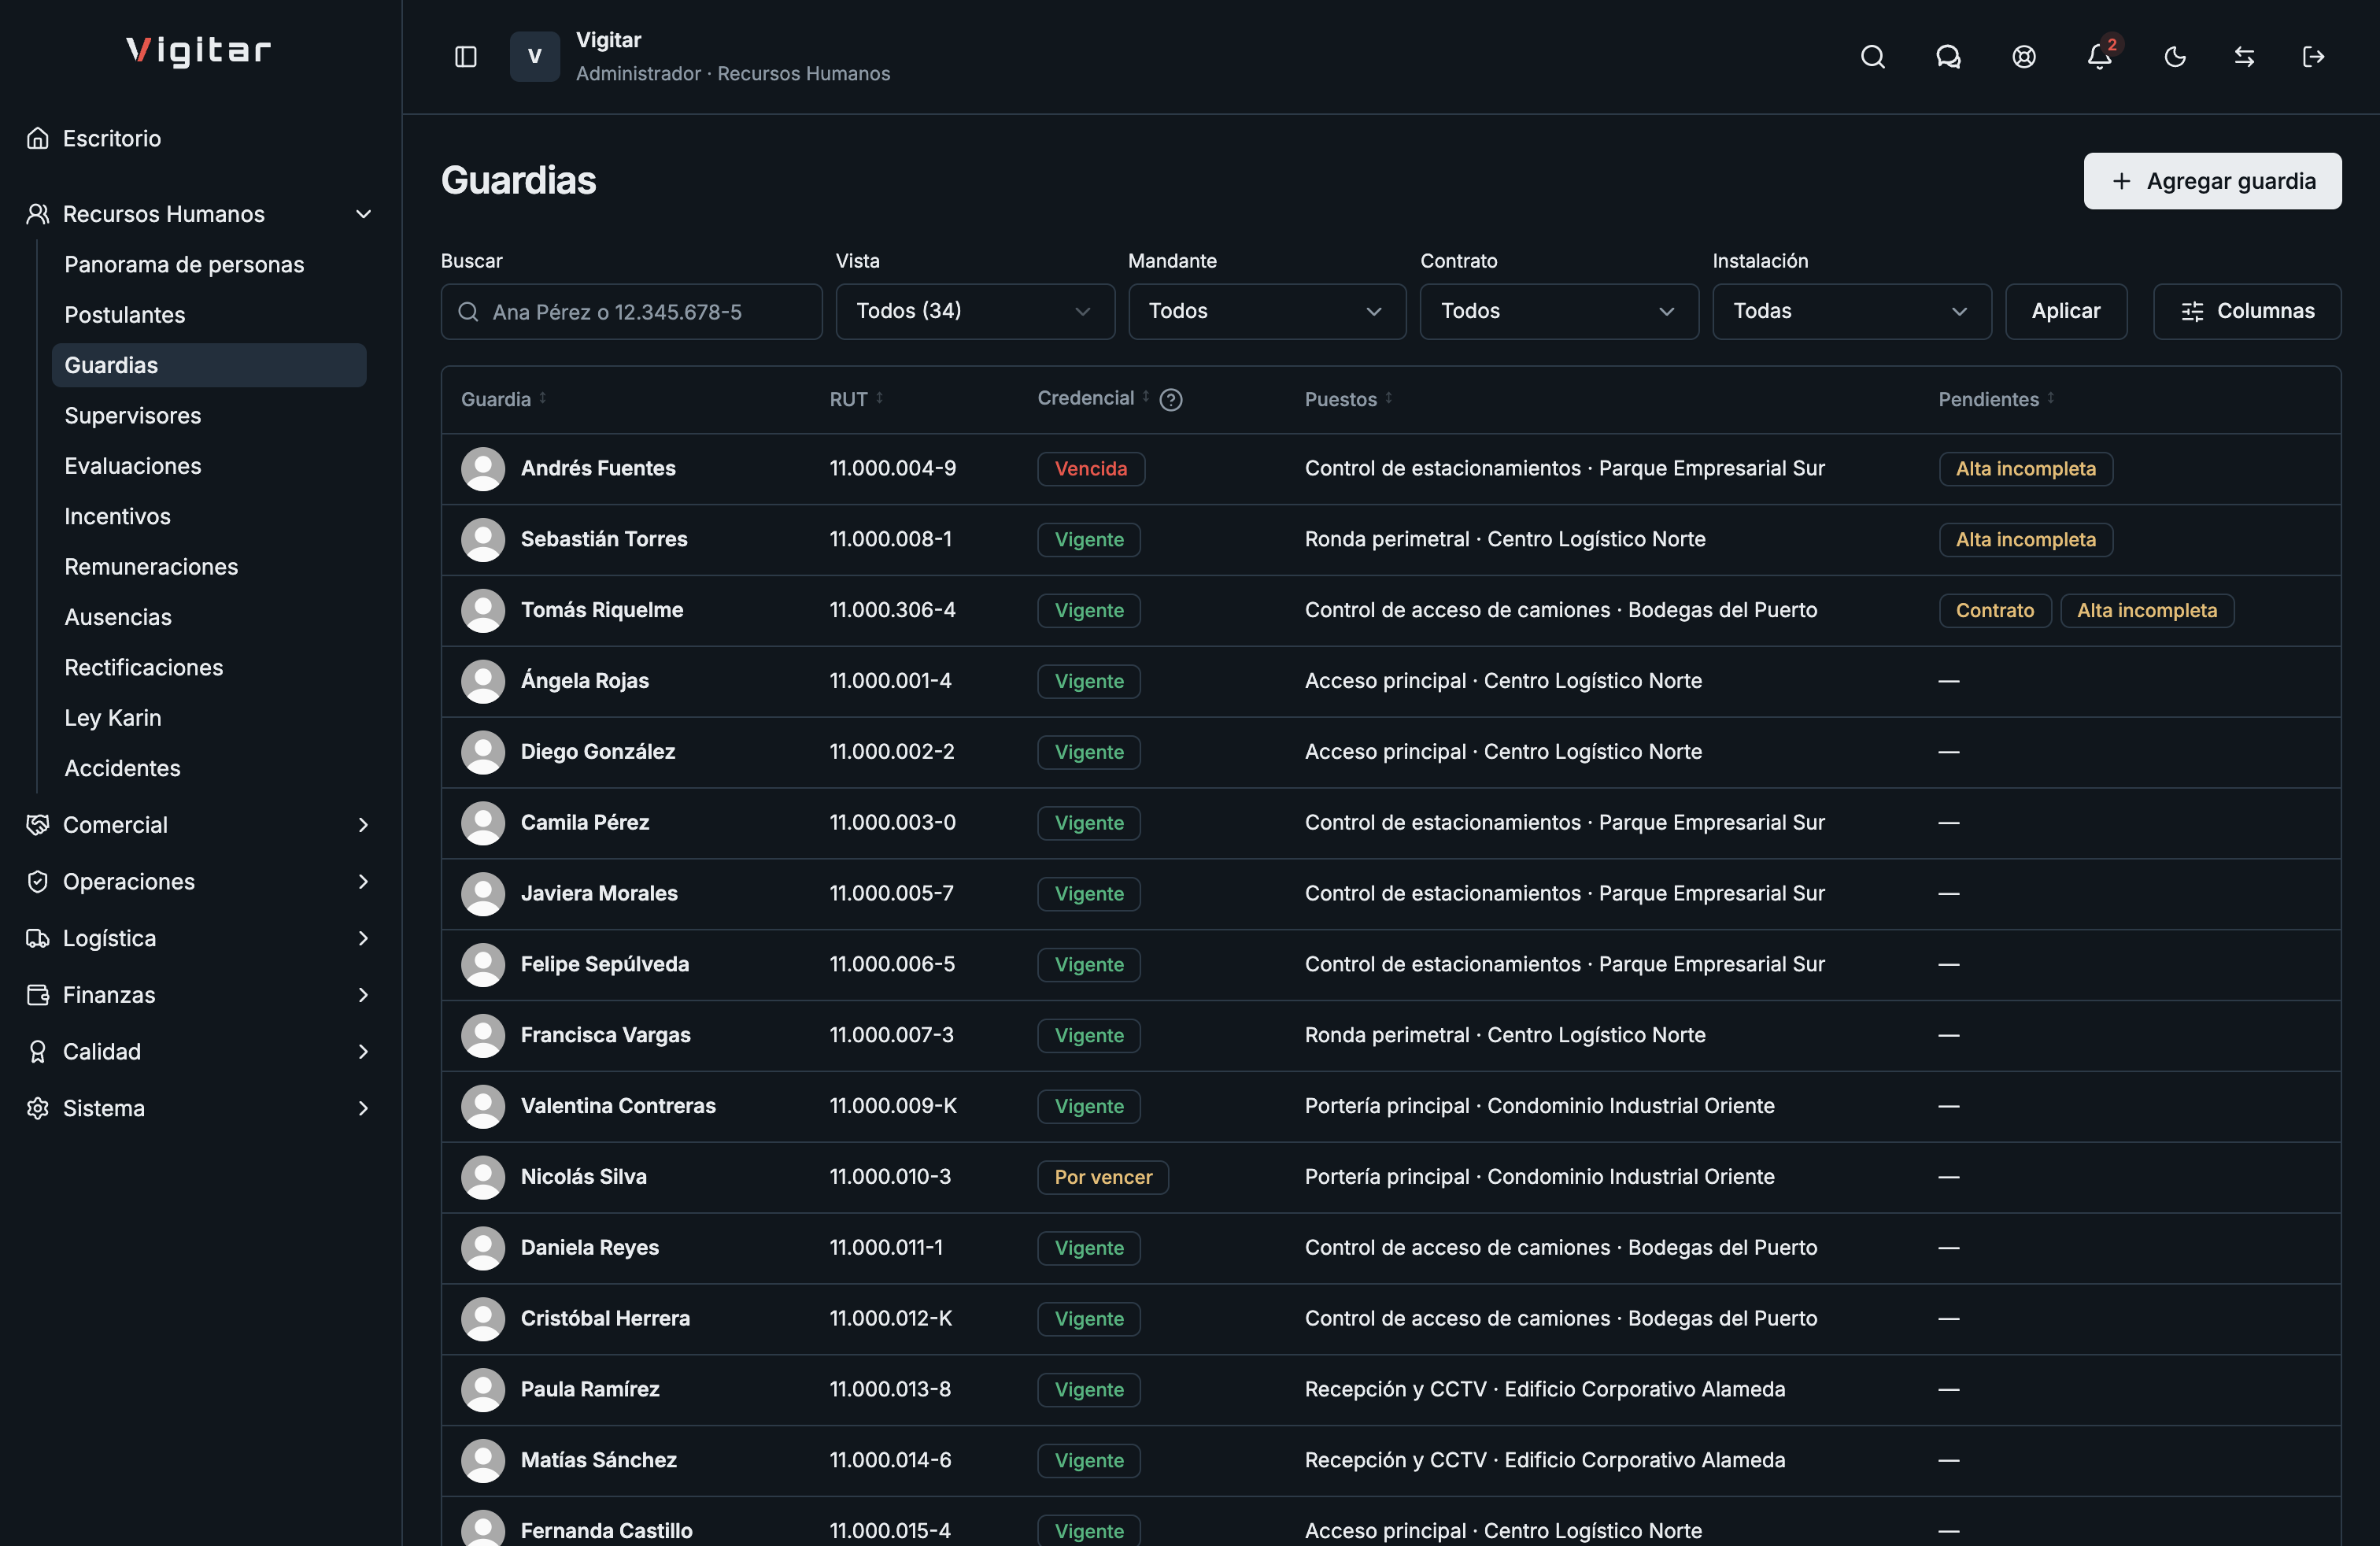Open search with the top magnifier icon
This screenshot has width=2380, height=1546.
click(x=1872, y=57)
